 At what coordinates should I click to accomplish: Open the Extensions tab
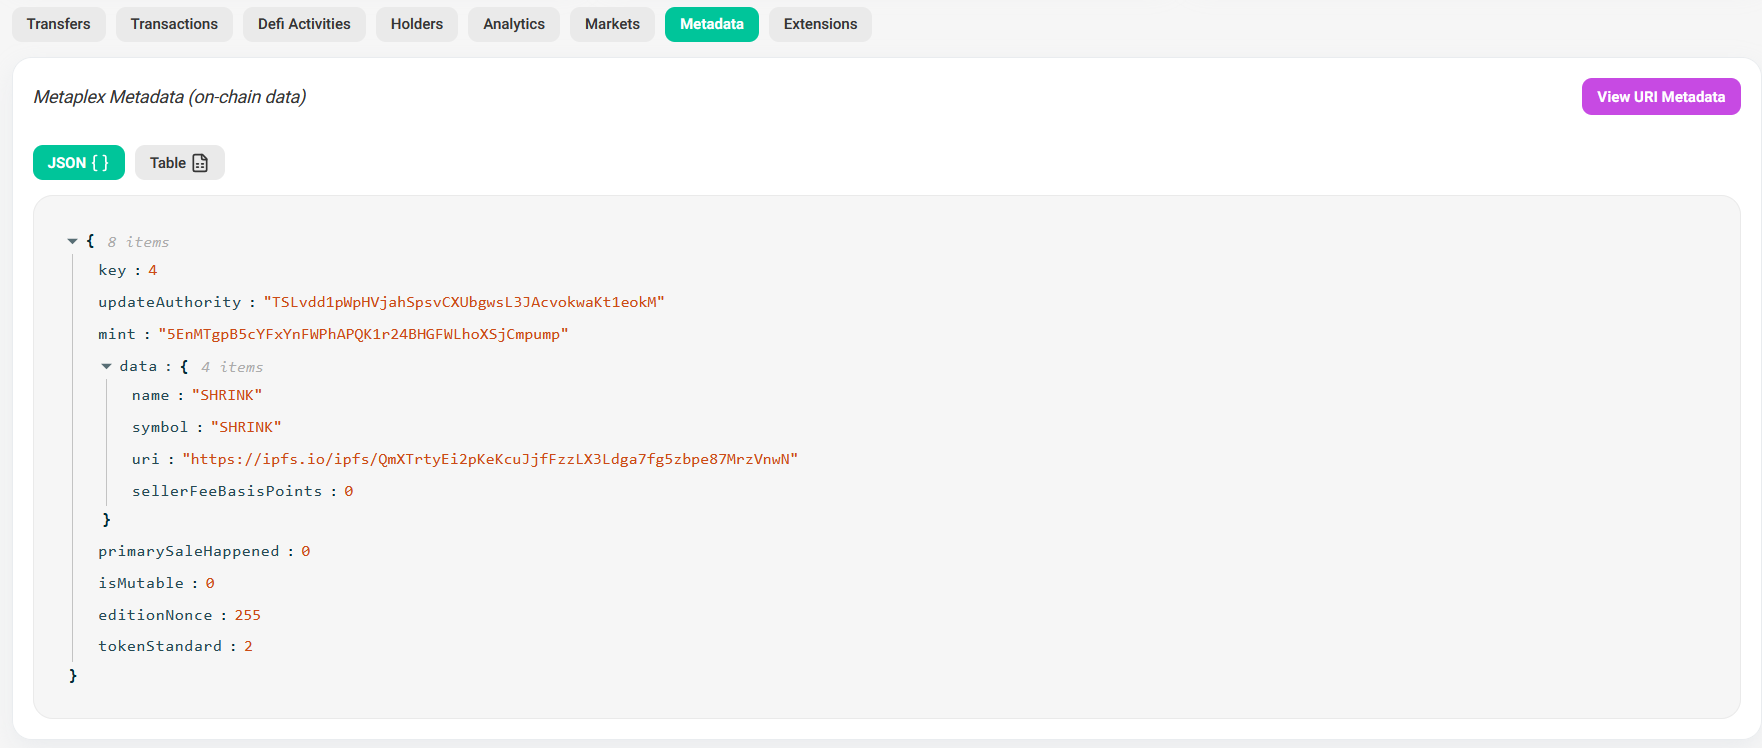pos(820,24)
